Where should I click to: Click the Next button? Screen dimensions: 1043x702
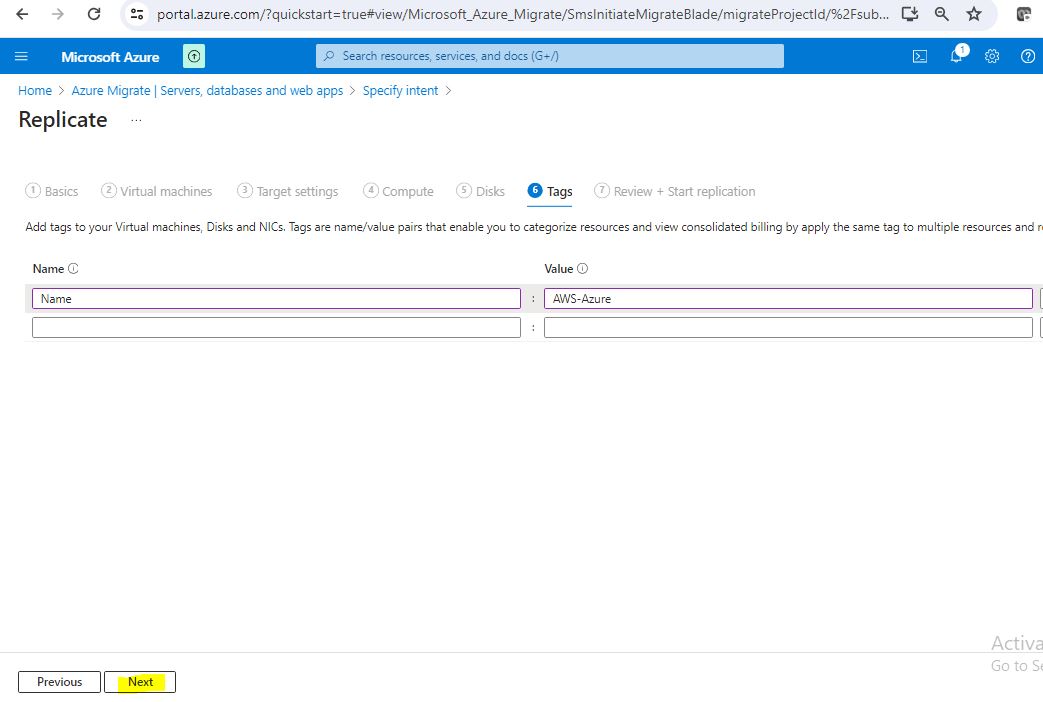pyautogui.click(x=140, y=682)
